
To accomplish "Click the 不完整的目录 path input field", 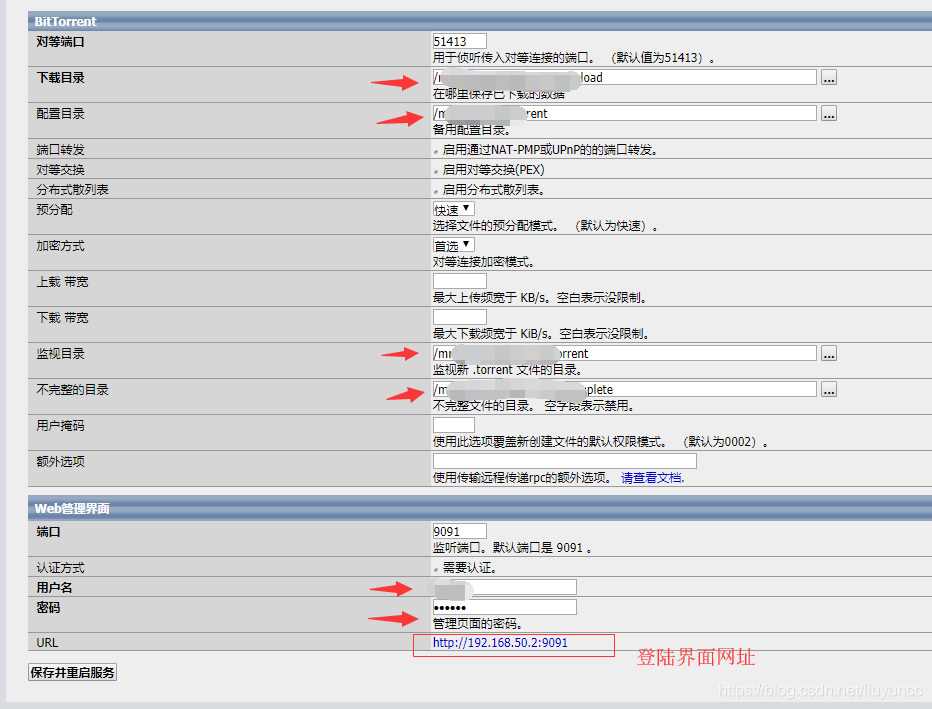I will (624, 389).
